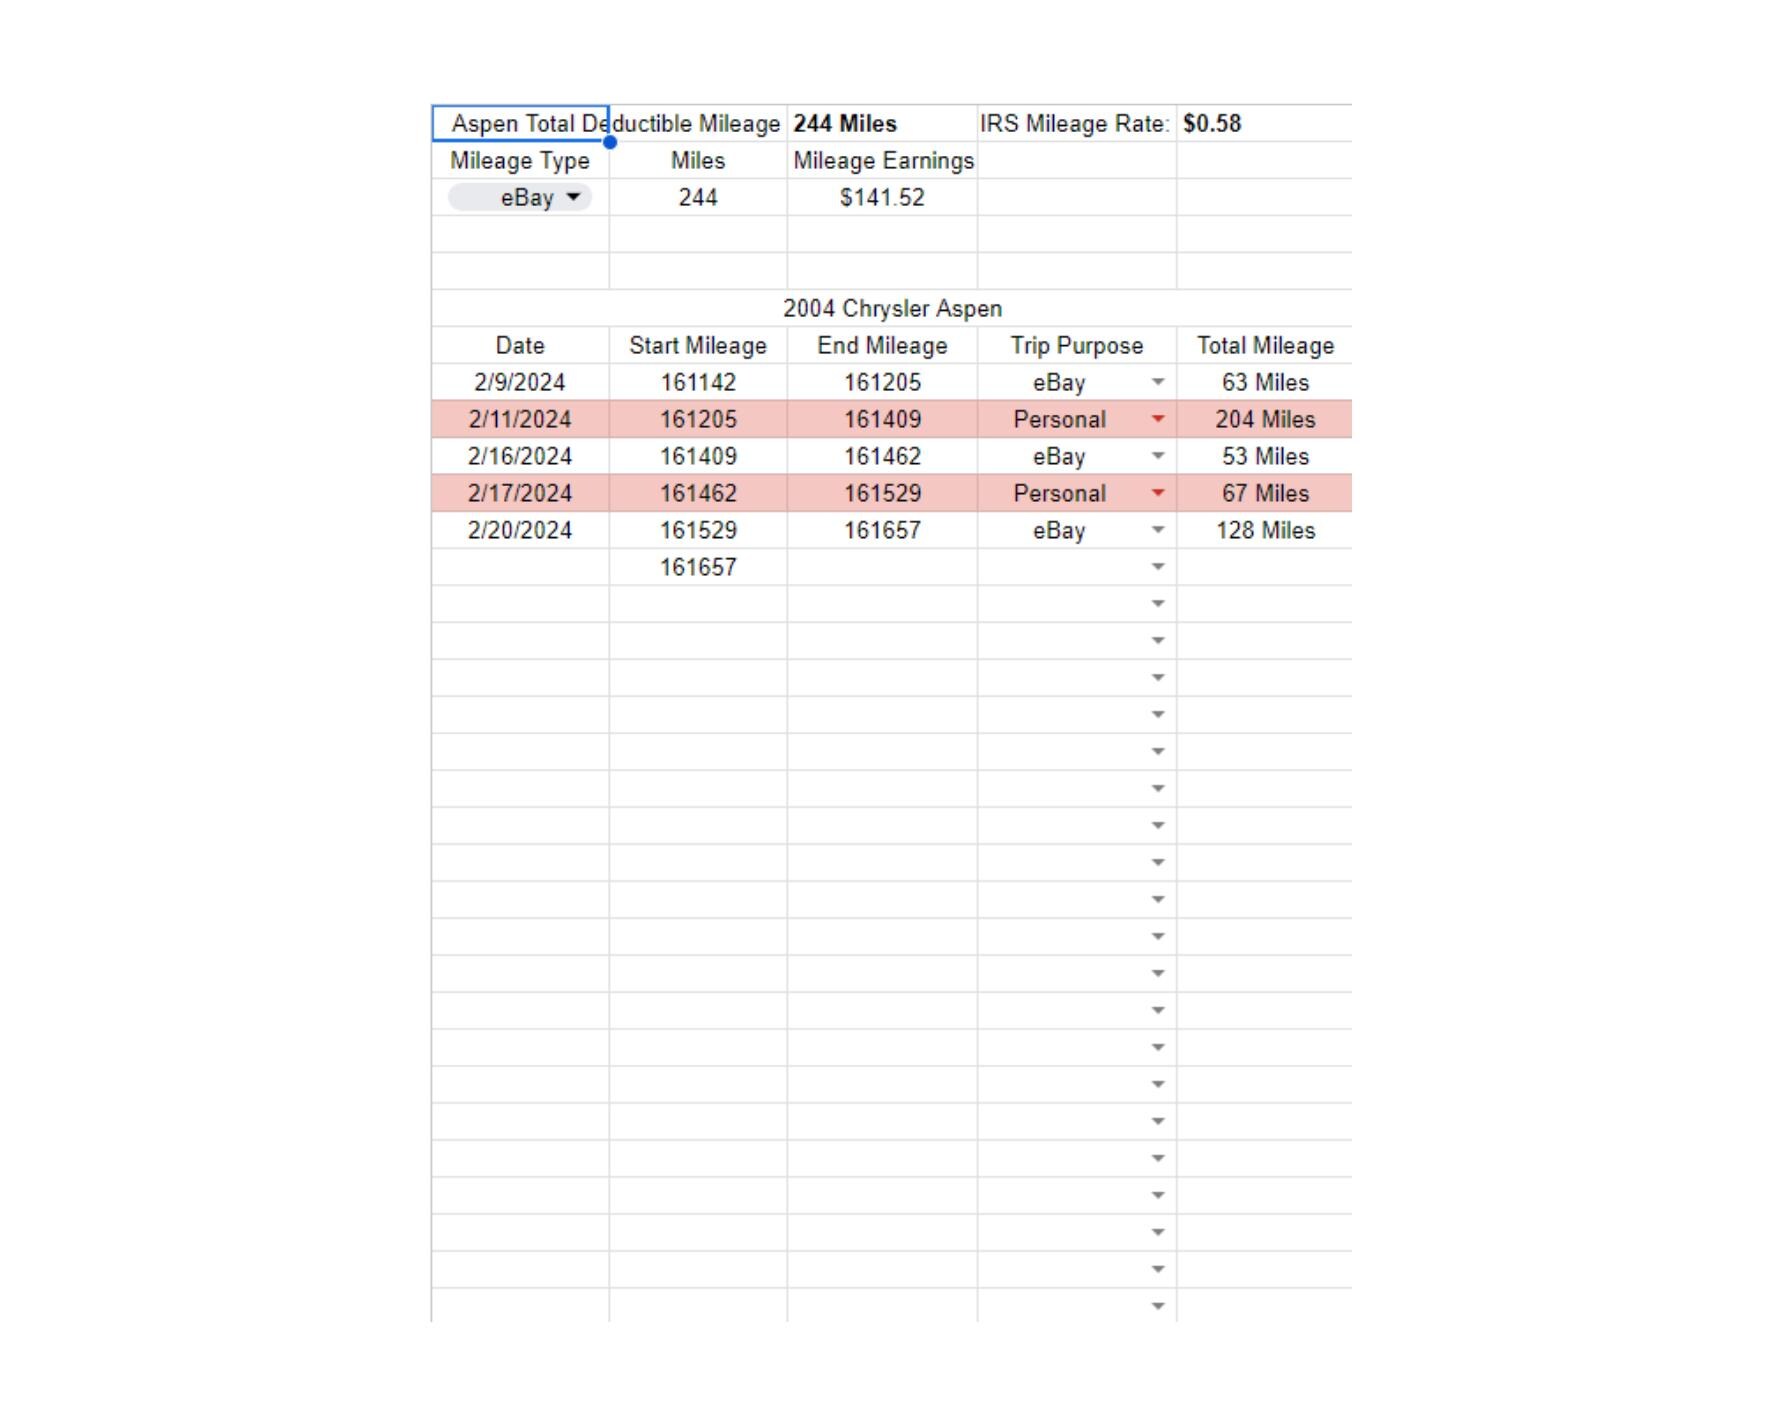Open Trip Purpose dropdown on the 2/16/2024 row
The image size is (1781, 1425).
(x=1158, y=456)
